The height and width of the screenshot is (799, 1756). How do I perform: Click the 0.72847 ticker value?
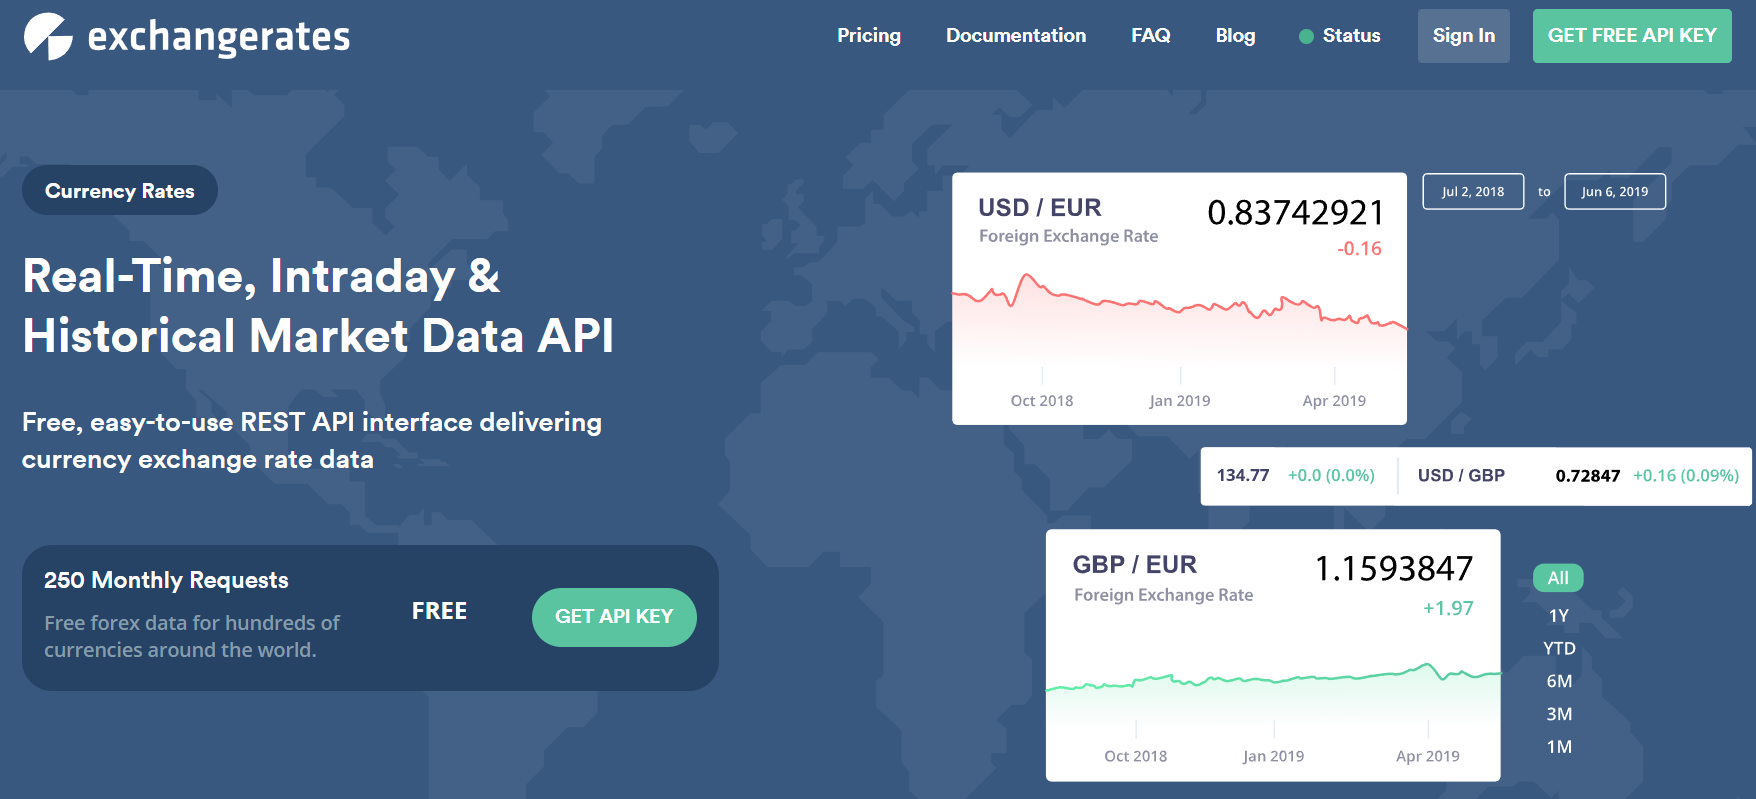[1587, 476]
